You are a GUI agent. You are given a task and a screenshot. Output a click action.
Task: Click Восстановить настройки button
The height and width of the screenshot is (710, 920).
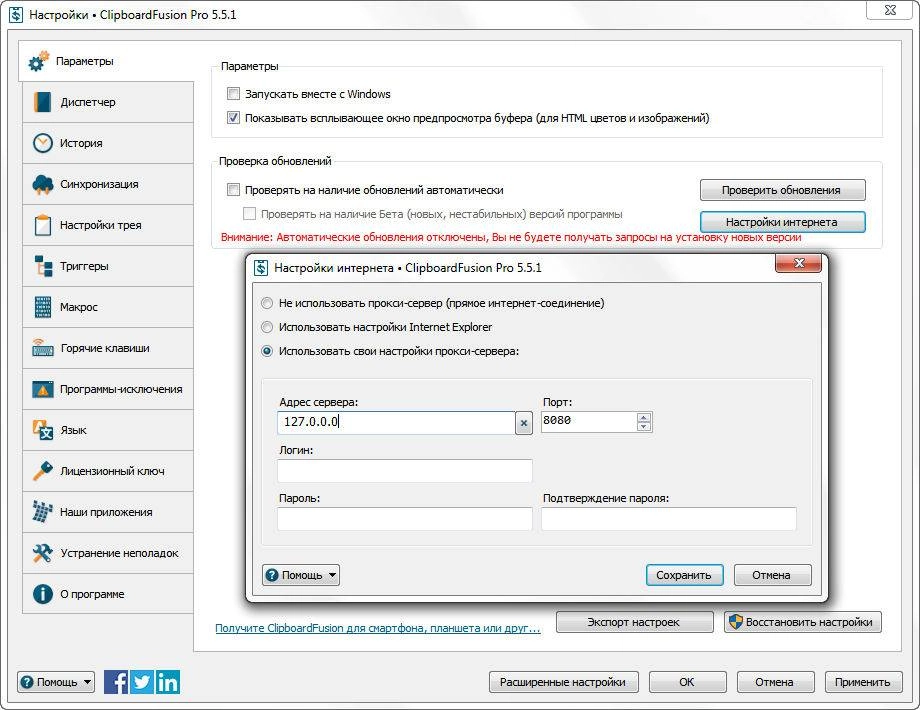click(803, 622)
